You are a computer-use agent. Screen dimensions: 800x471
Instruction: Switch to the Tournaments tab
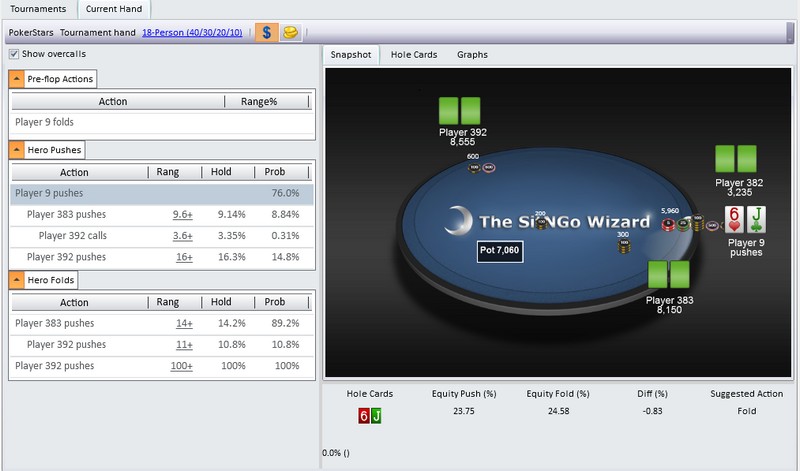(x=38, y=9)
